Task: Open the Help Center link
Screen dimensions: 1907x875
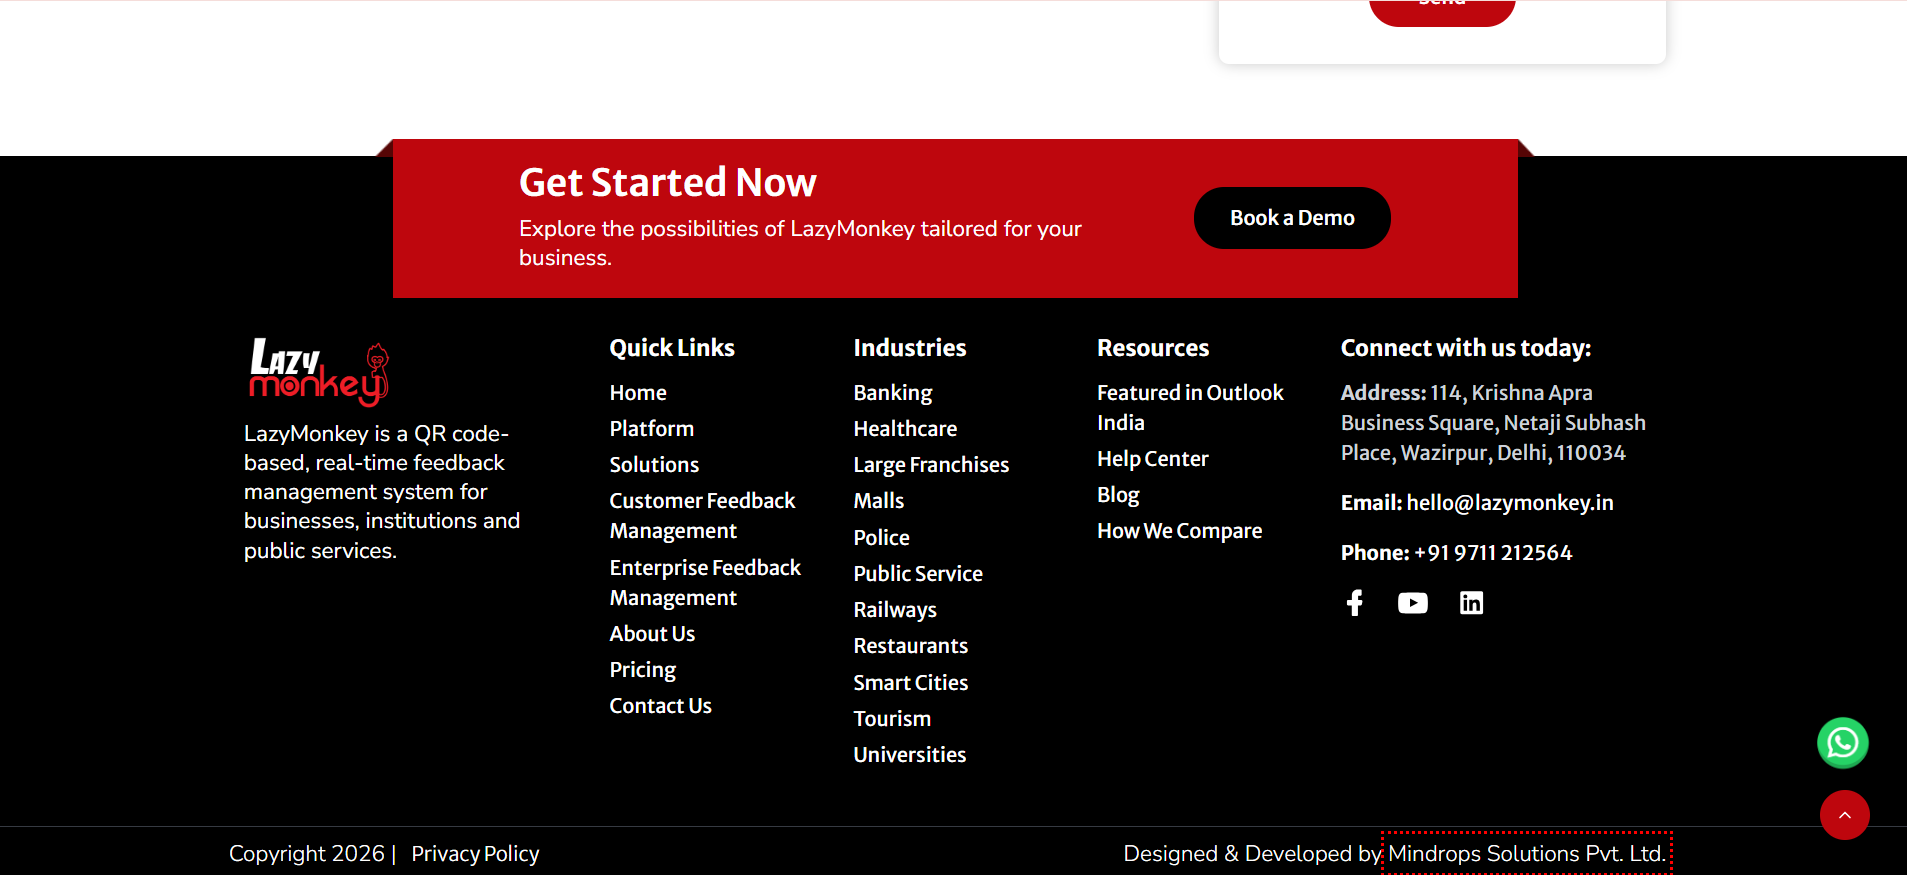Action: point(1153,459)
